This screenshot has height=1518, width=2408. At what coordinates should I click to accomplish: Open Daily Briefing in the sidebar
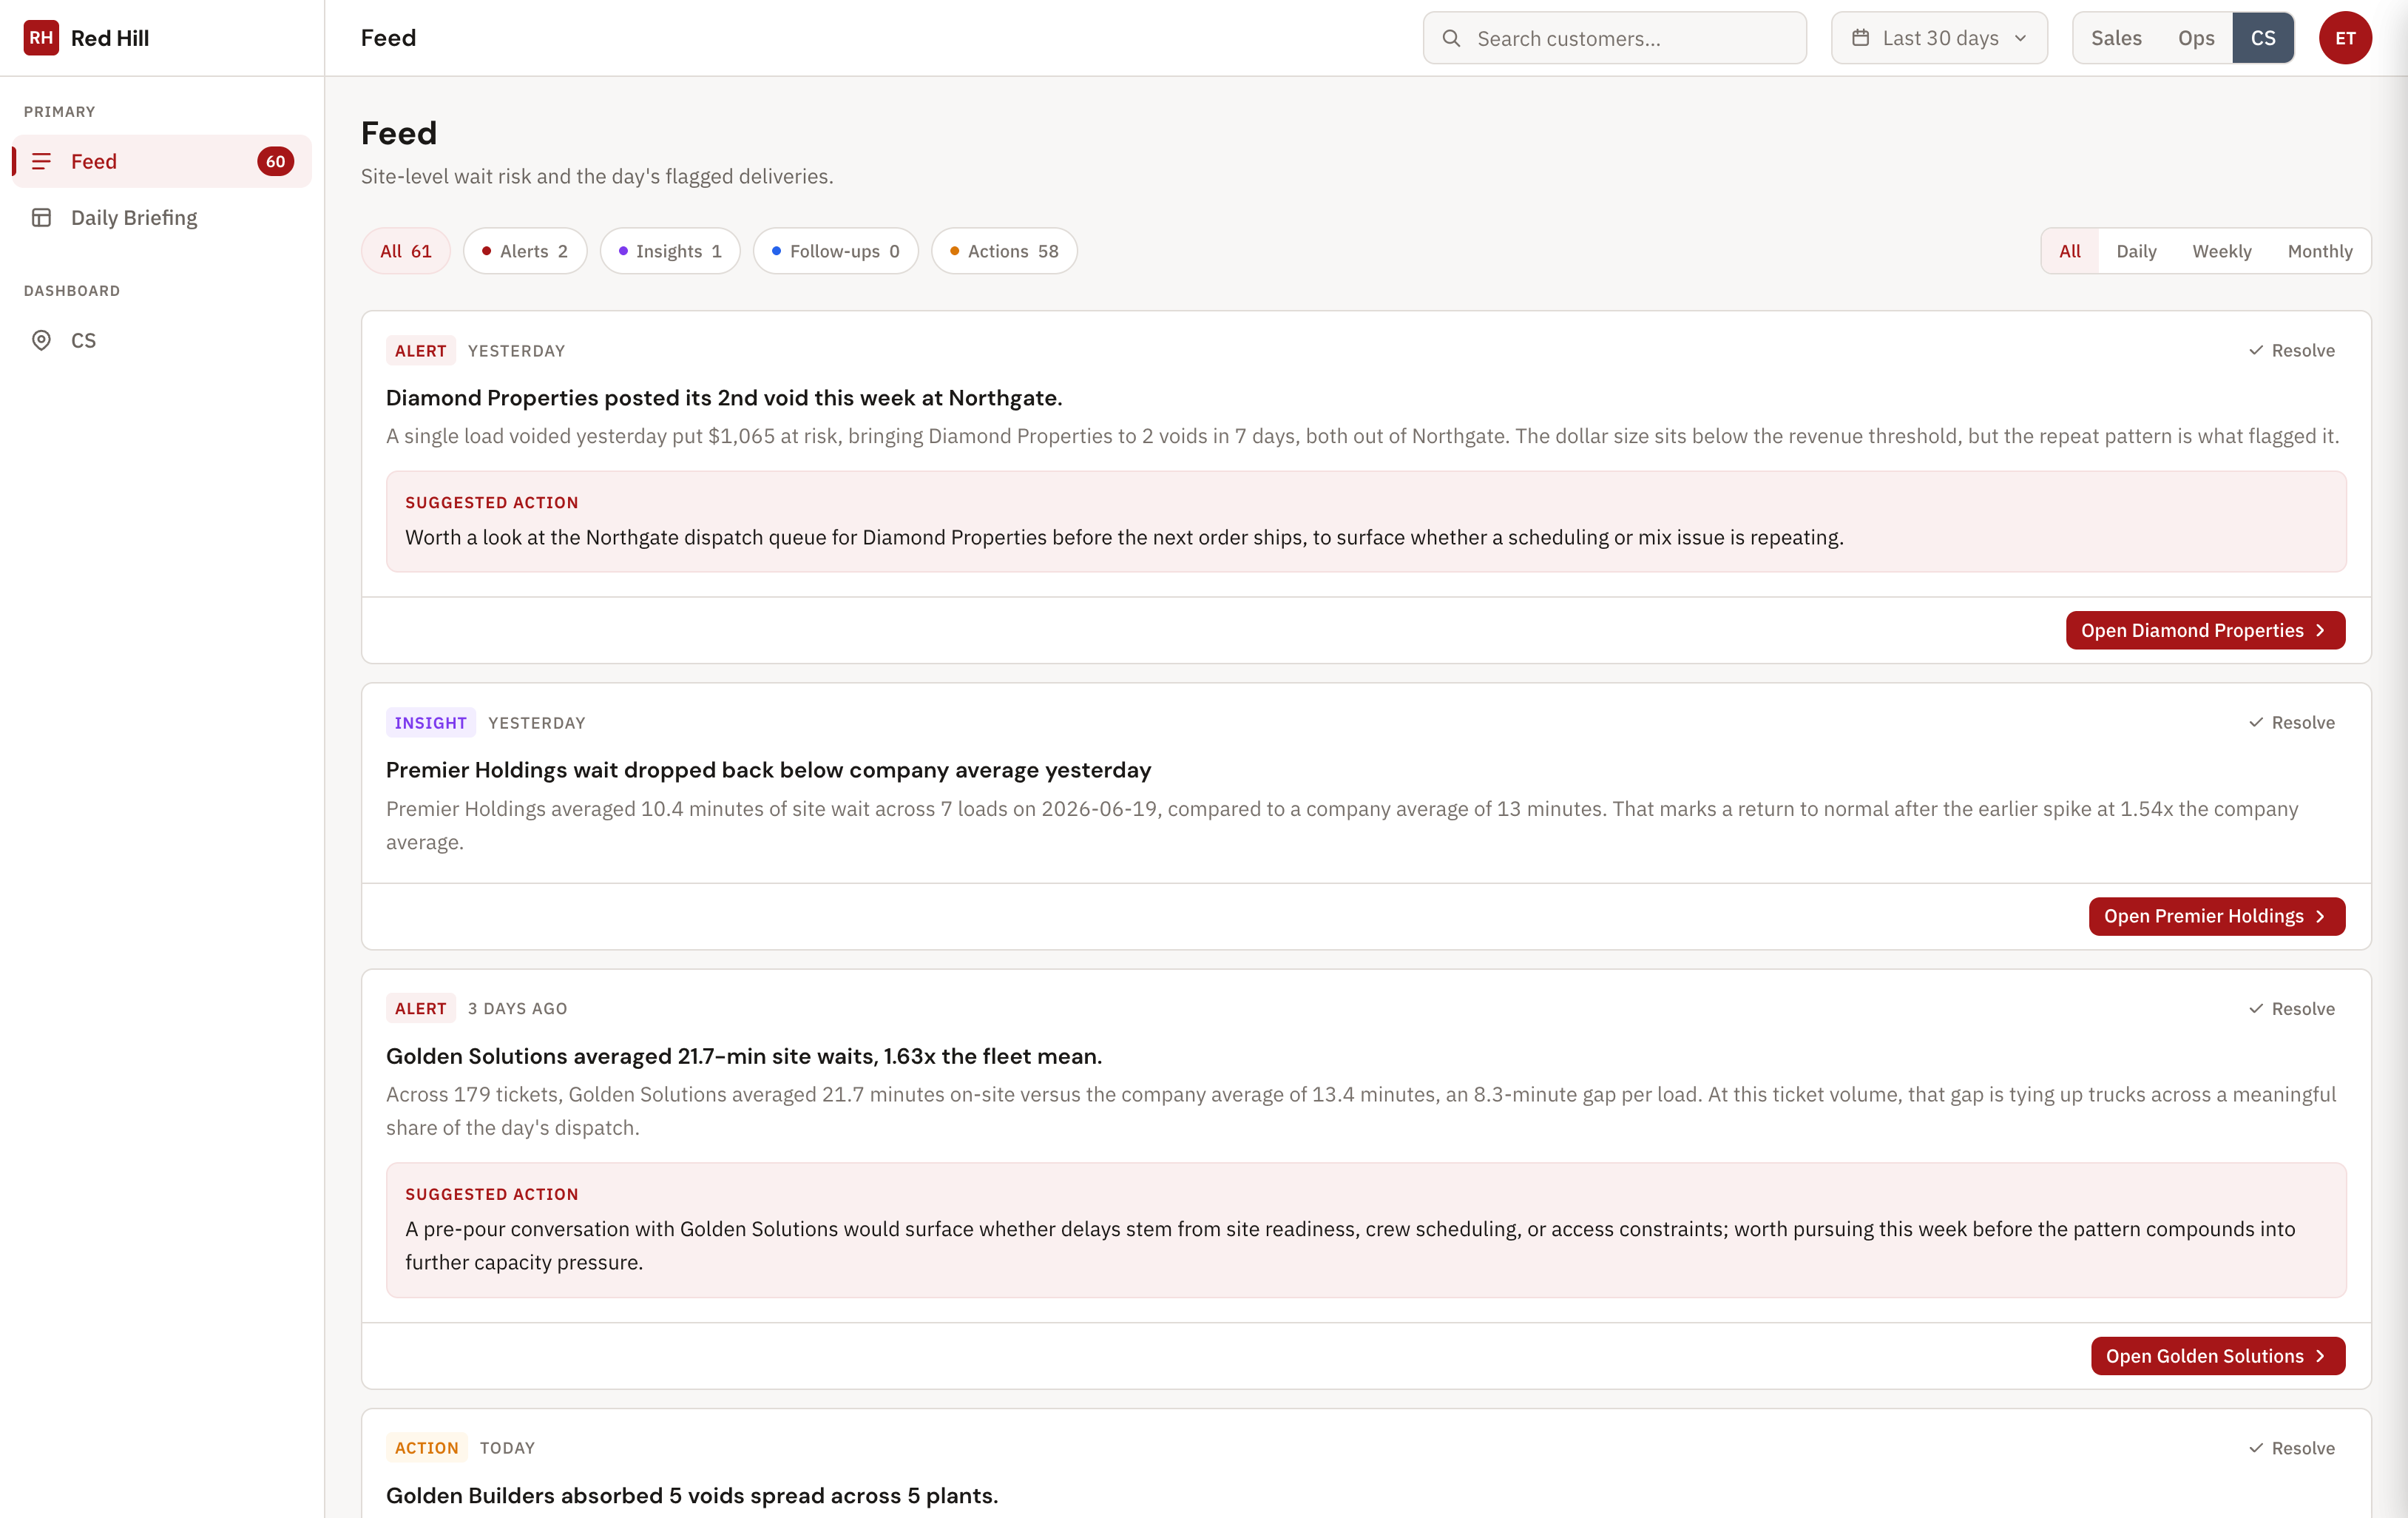point(162,217)
